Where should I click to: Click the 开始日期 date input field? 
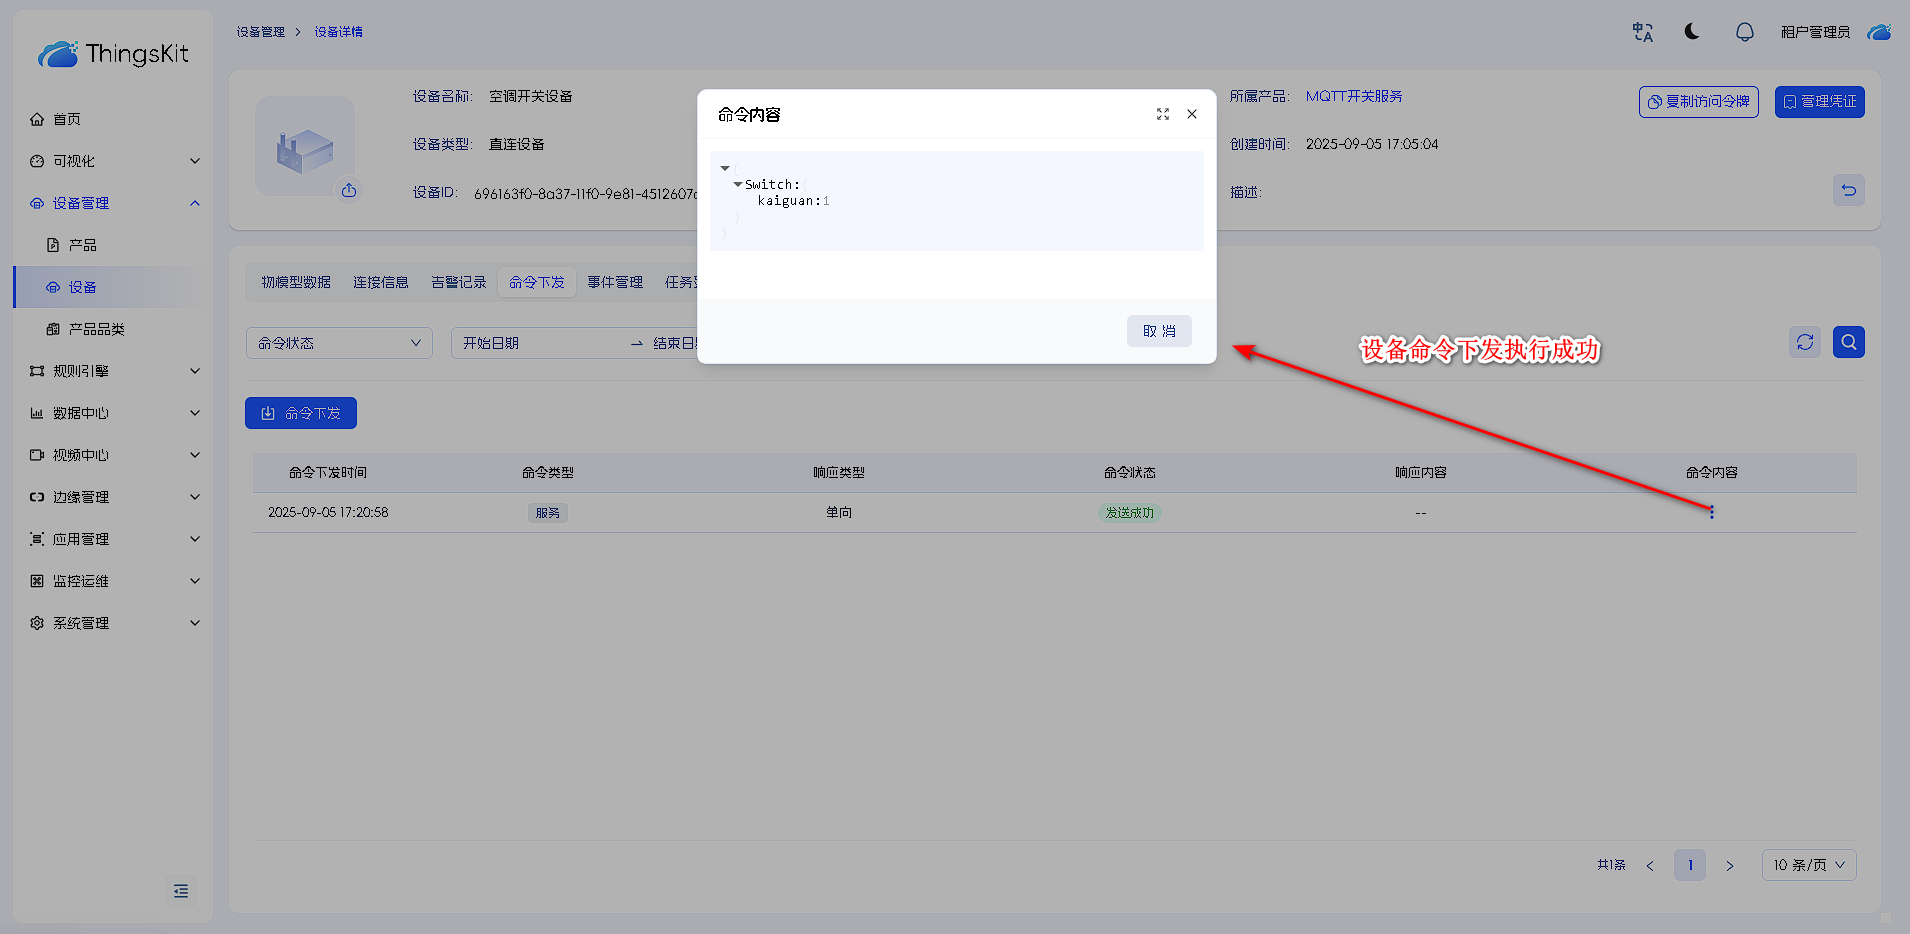[x=535, y=343]
